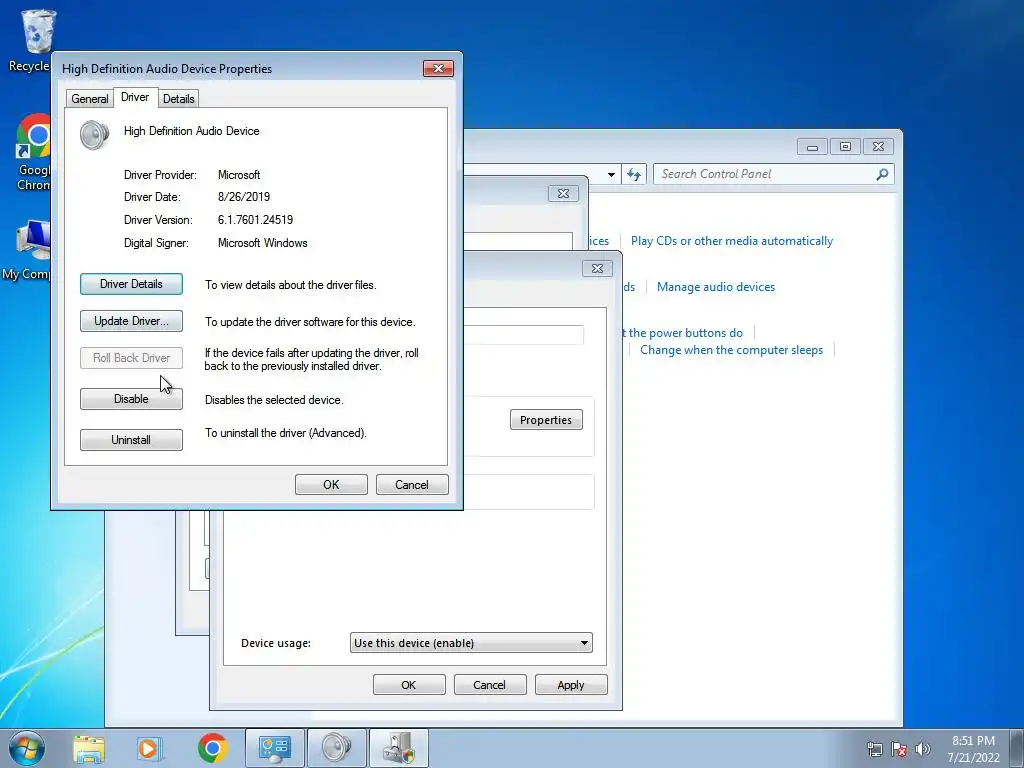Open the Action Center flag icon

click(899, 749)
